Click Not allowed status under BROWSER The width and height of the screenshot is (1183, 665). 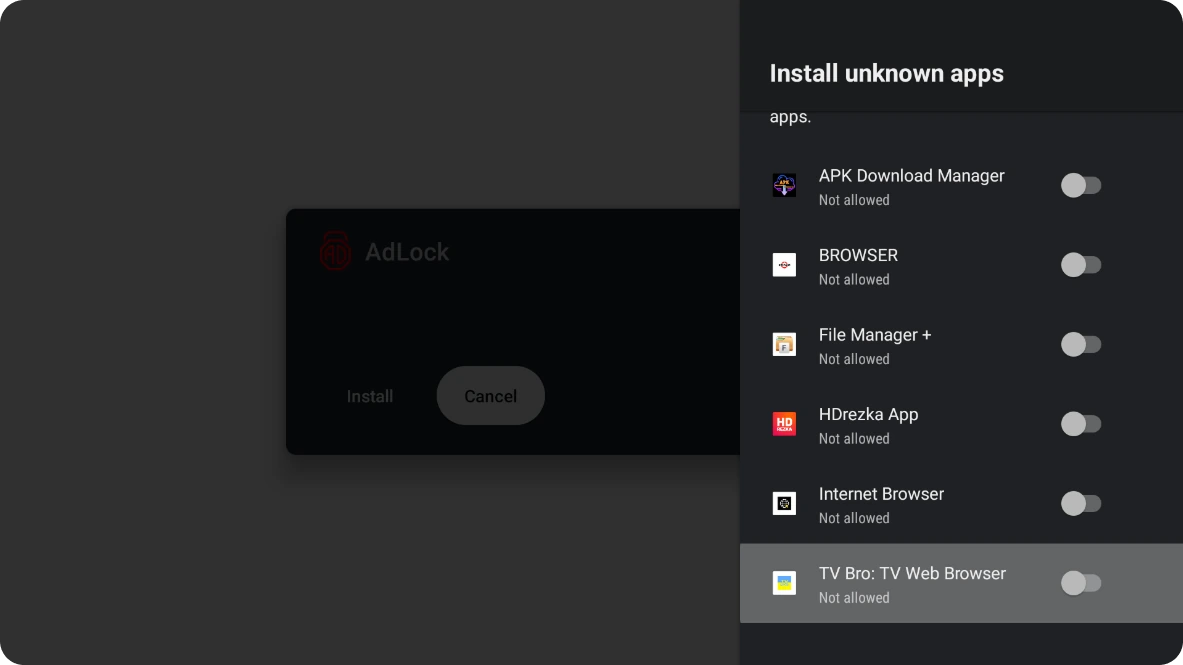854,279
